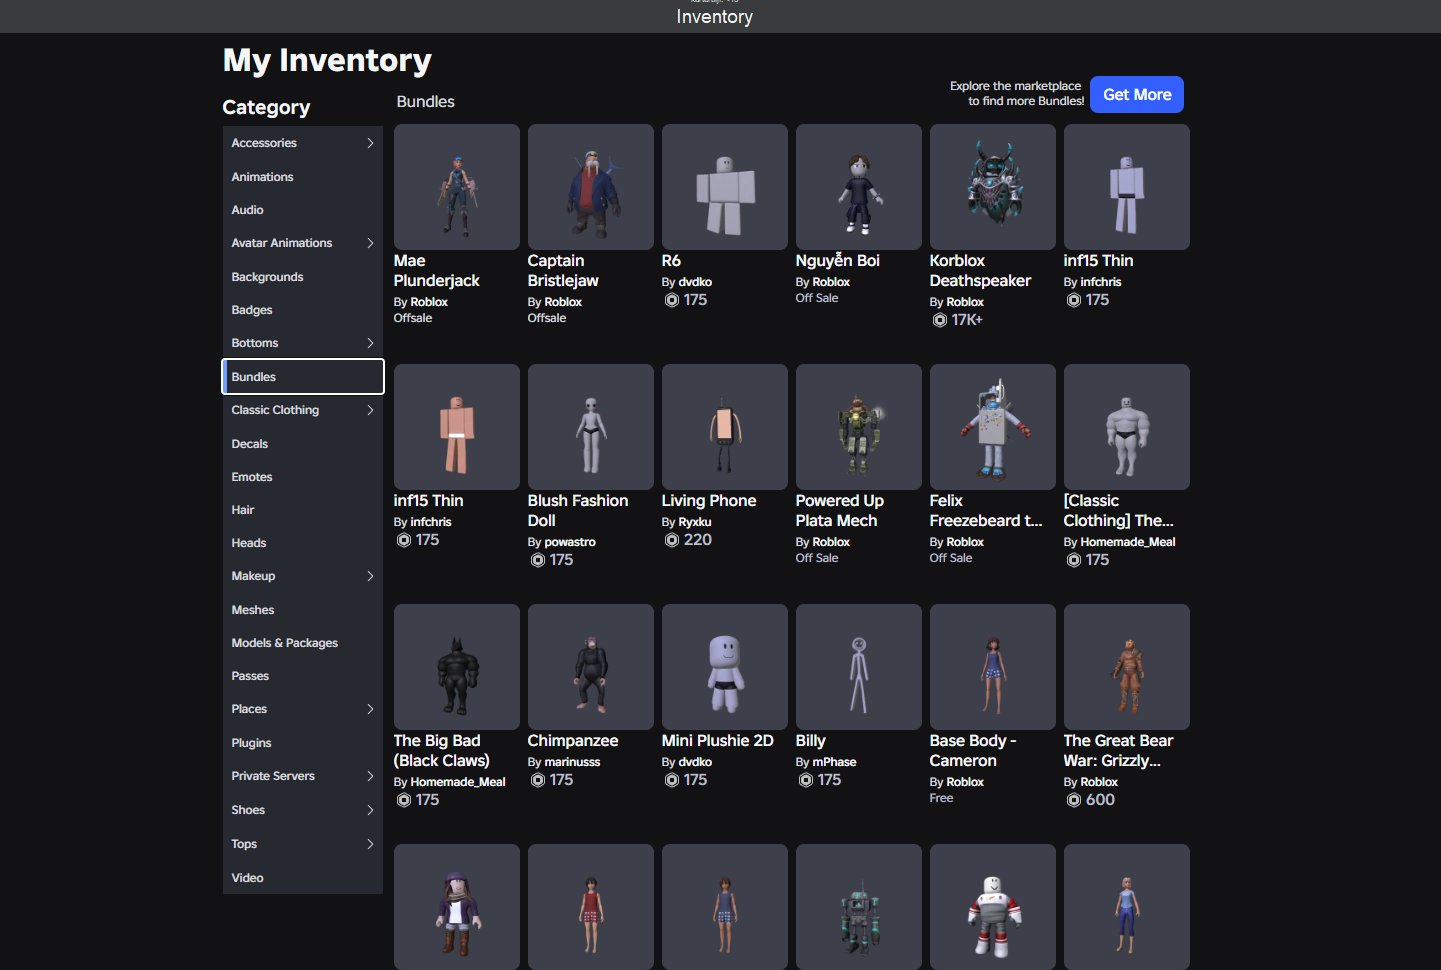Expand the Makeup category arrow
1441x970 pixels.
370,576
